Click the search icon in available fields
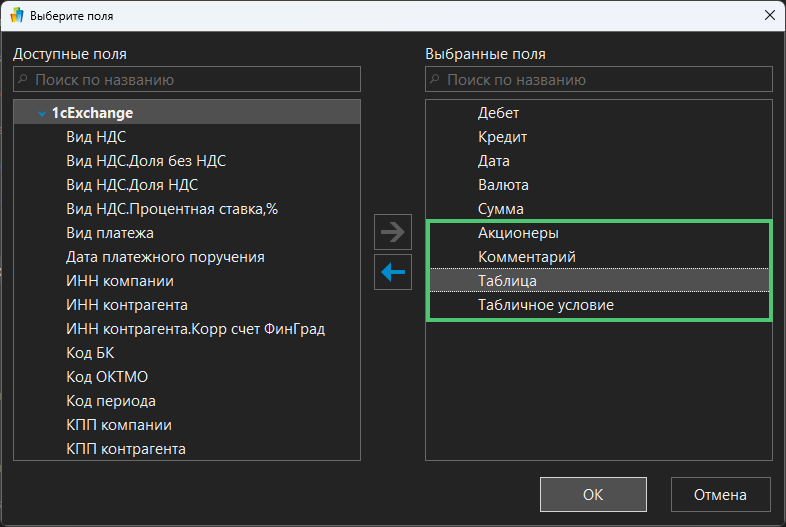The height and width of the screenshot is (527, 786). pos(24,79)
